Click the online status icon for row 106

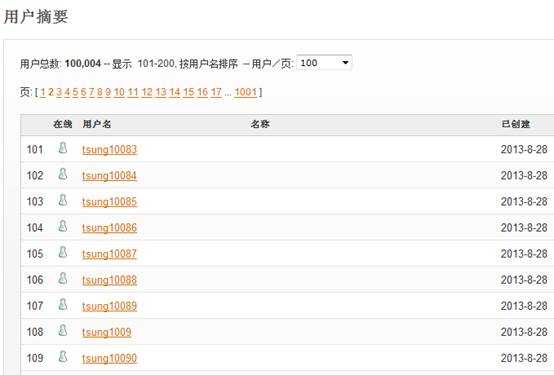63,278
